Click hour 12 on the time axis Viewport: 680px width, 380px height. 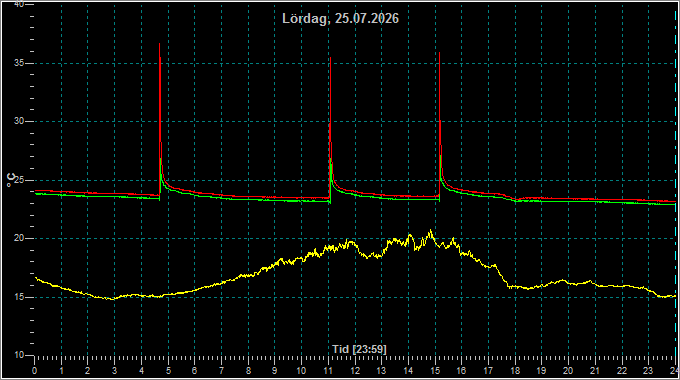click(x=355, y=371)
